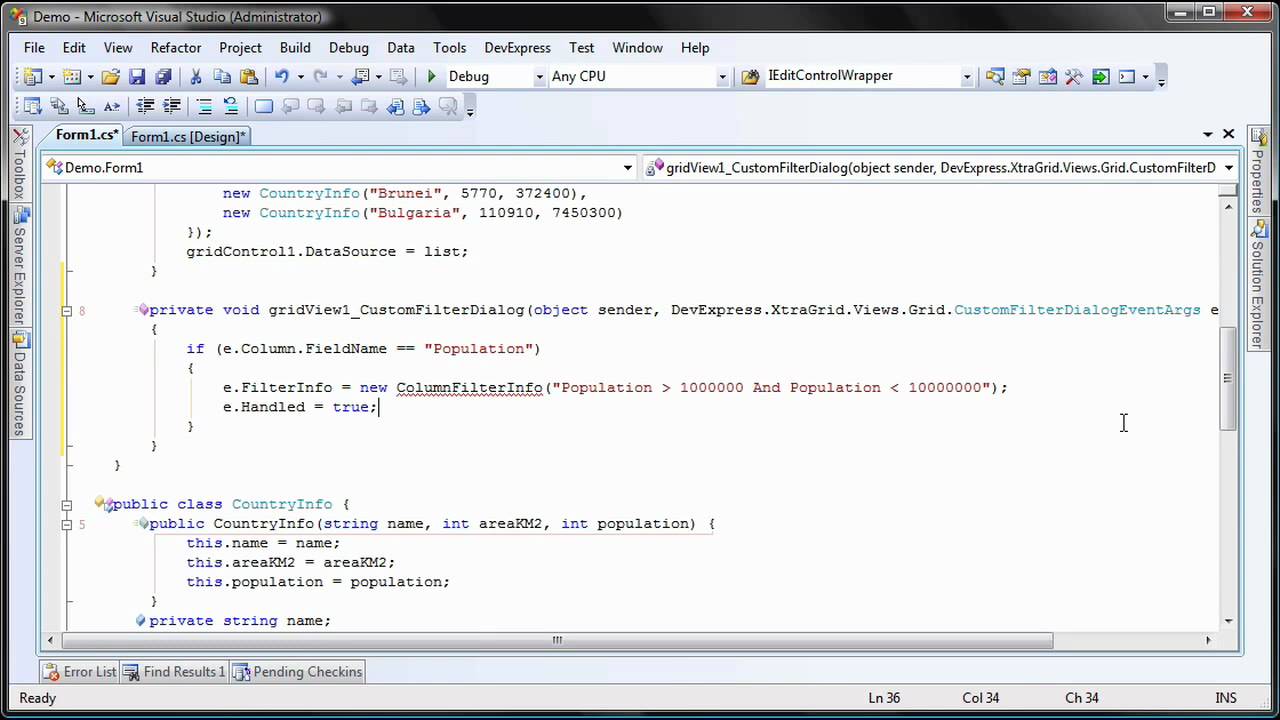Open the members dropdown showing gridView1_CustomFilterDialog
The image size is (1280, 720).
coord(1229,168)
